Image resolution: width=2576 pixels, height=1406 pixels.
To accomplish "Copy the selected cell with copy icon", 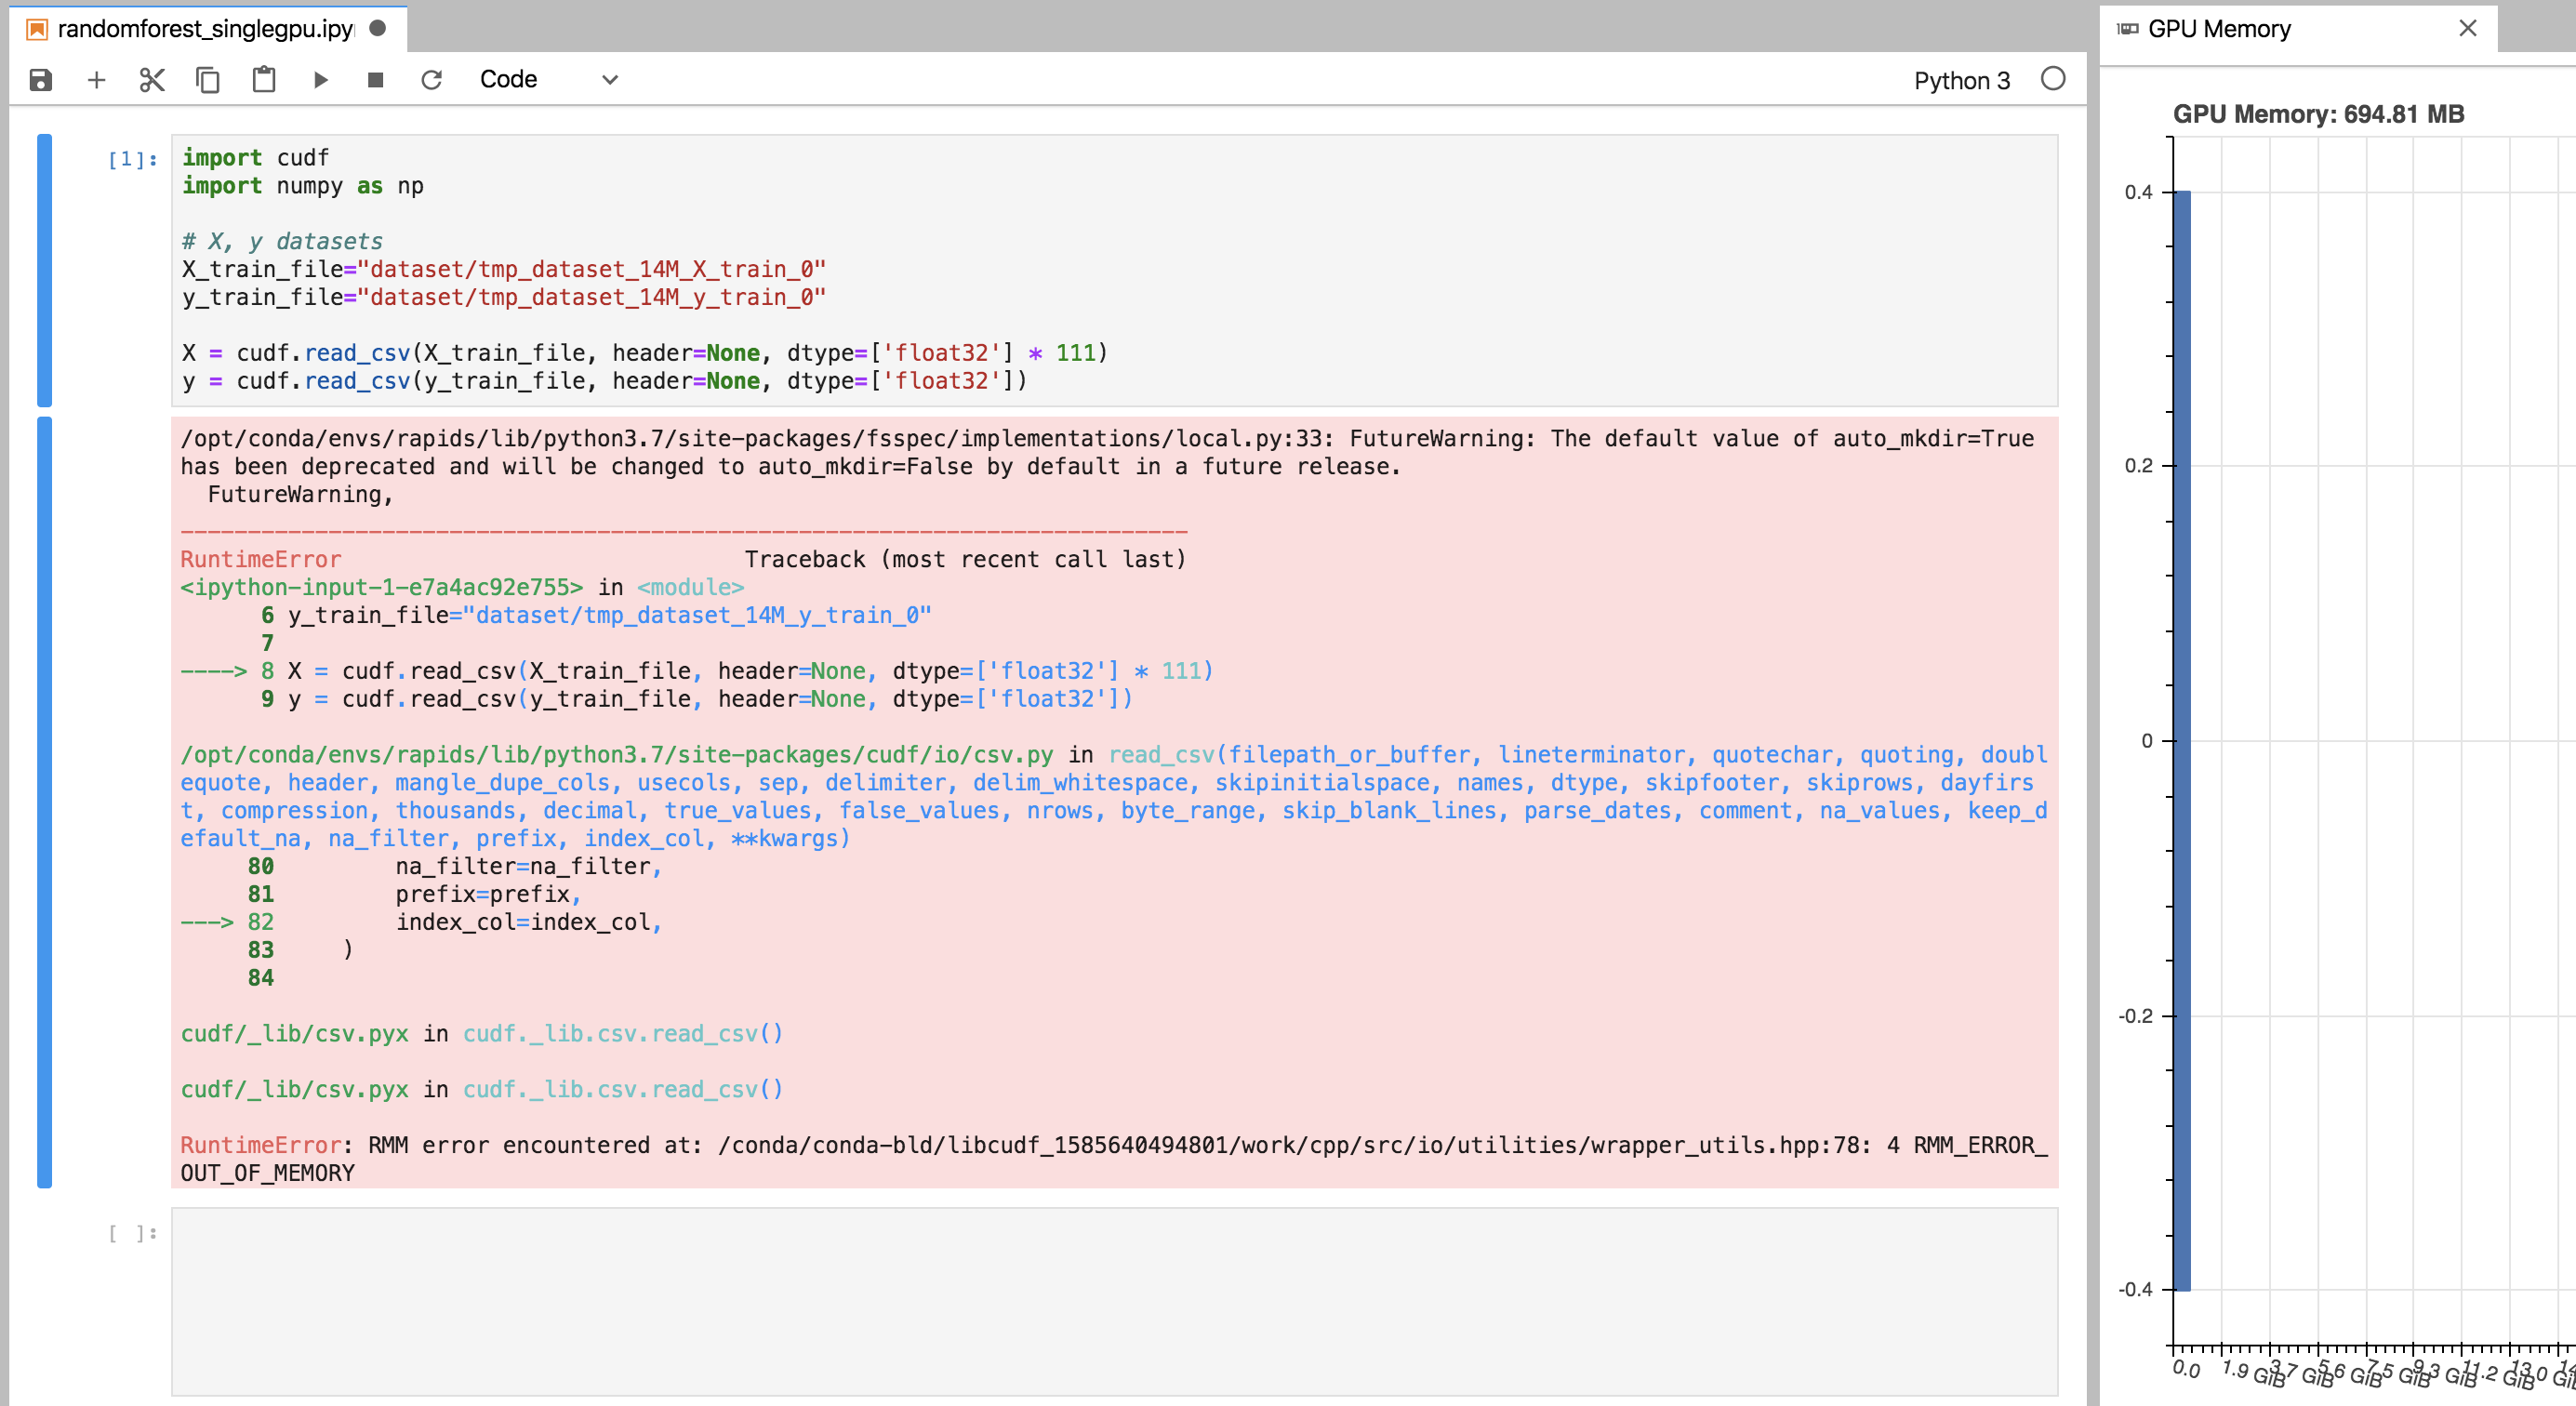I will pos(207,80).
